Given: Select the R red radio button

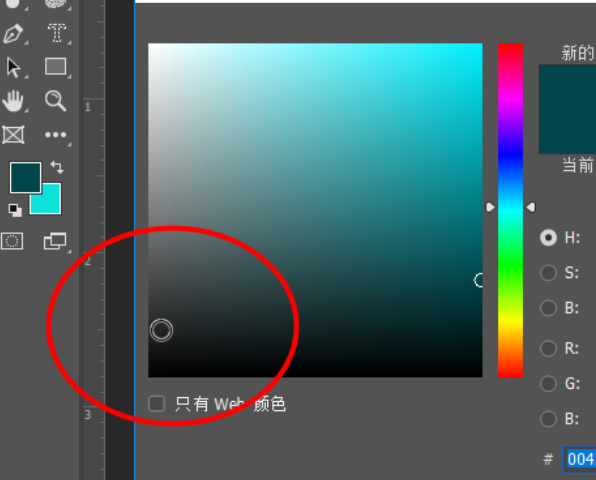Looking at the screenshot, I should pyautogui.click(x=548, y=348).
